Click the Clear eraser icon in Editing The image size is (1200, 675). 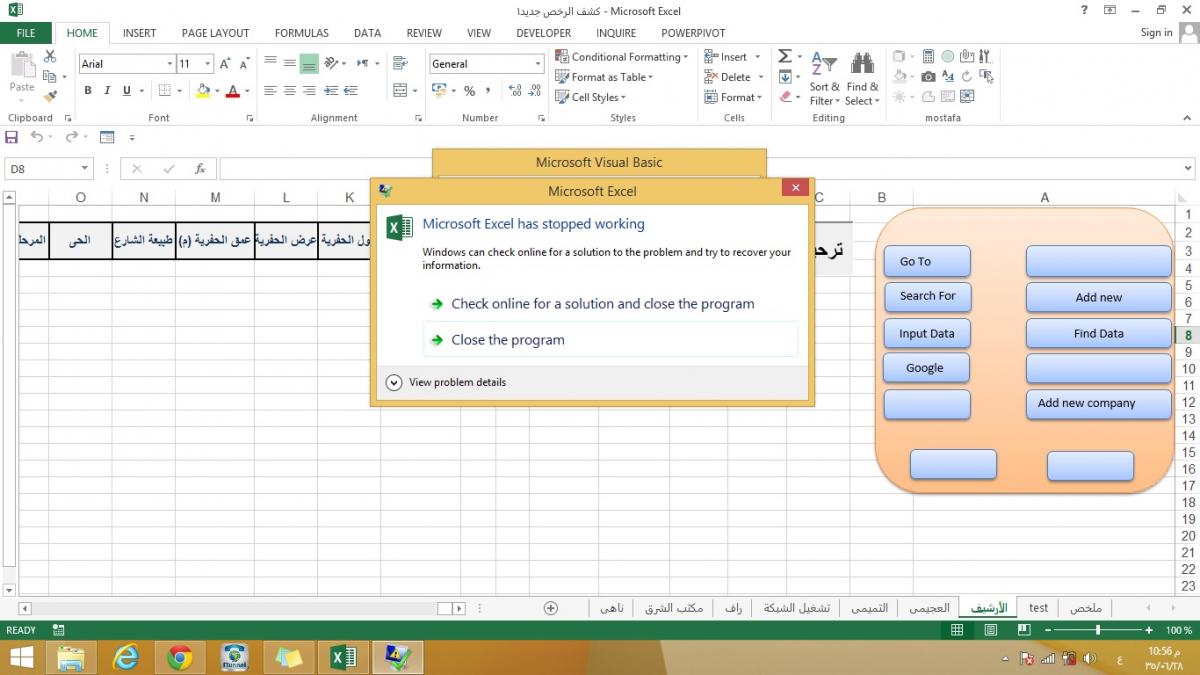[785, 97]
